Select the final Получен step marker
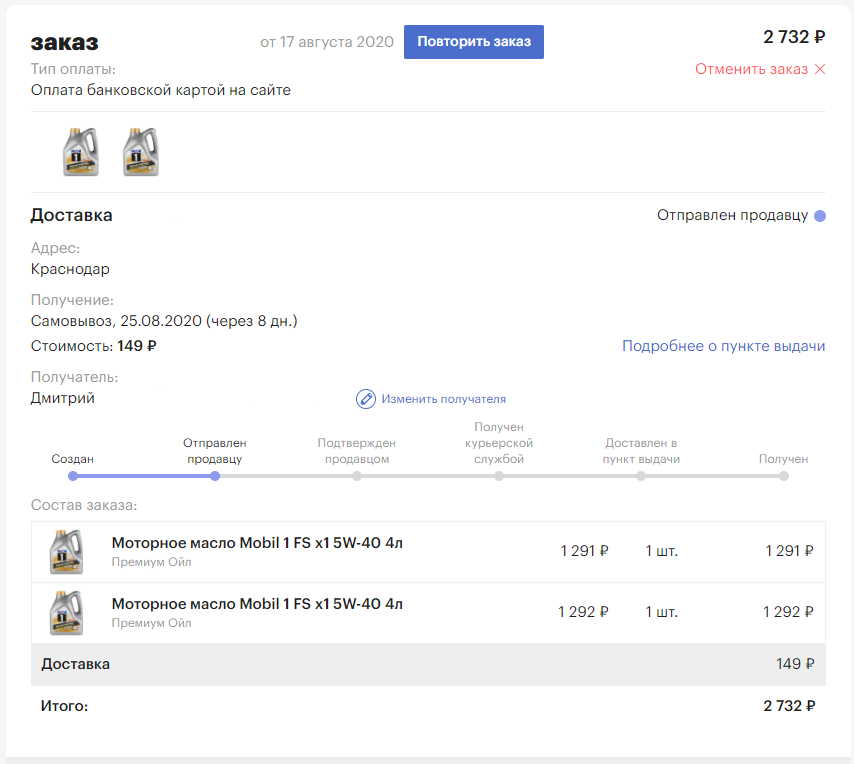 [784, 476]
